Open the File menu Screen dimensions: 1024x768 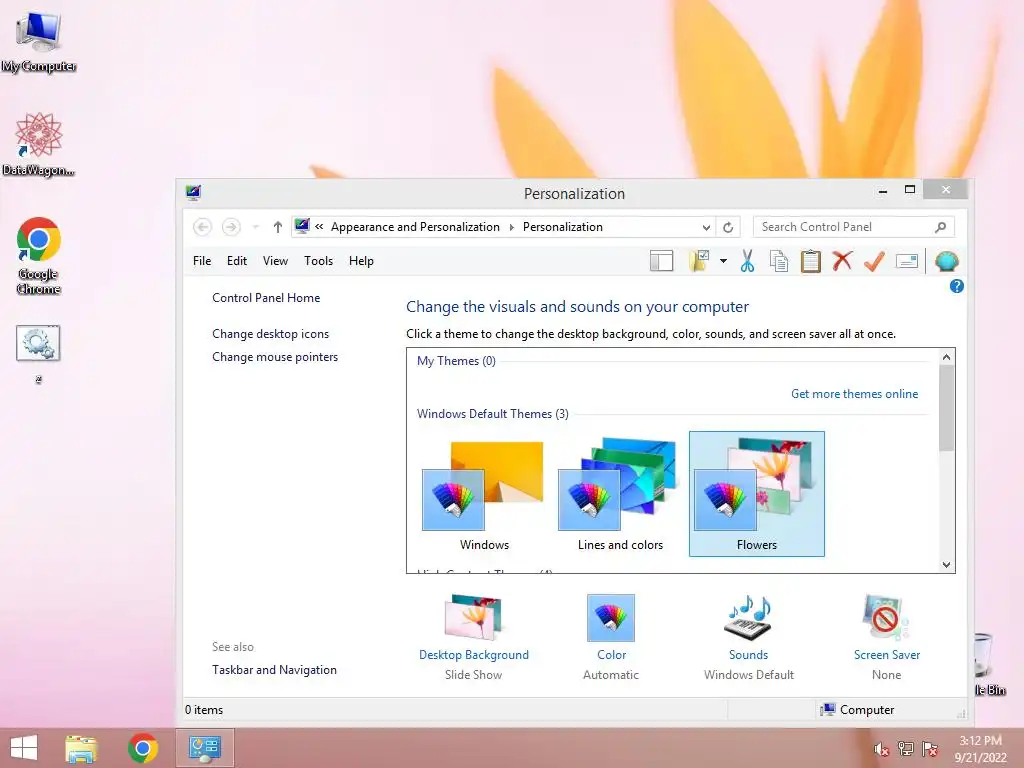(202, 261)
